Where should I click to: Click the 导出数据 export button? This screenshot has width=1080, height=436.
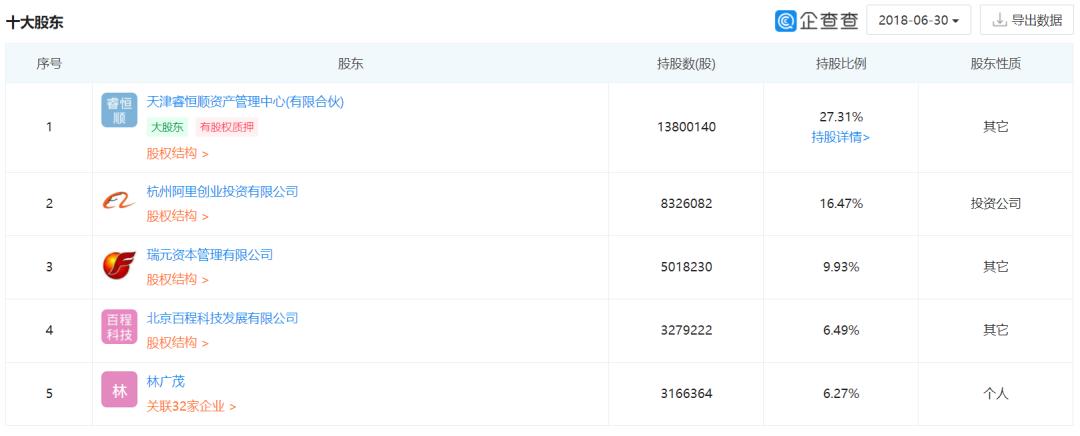click(x=1027, y=20)
